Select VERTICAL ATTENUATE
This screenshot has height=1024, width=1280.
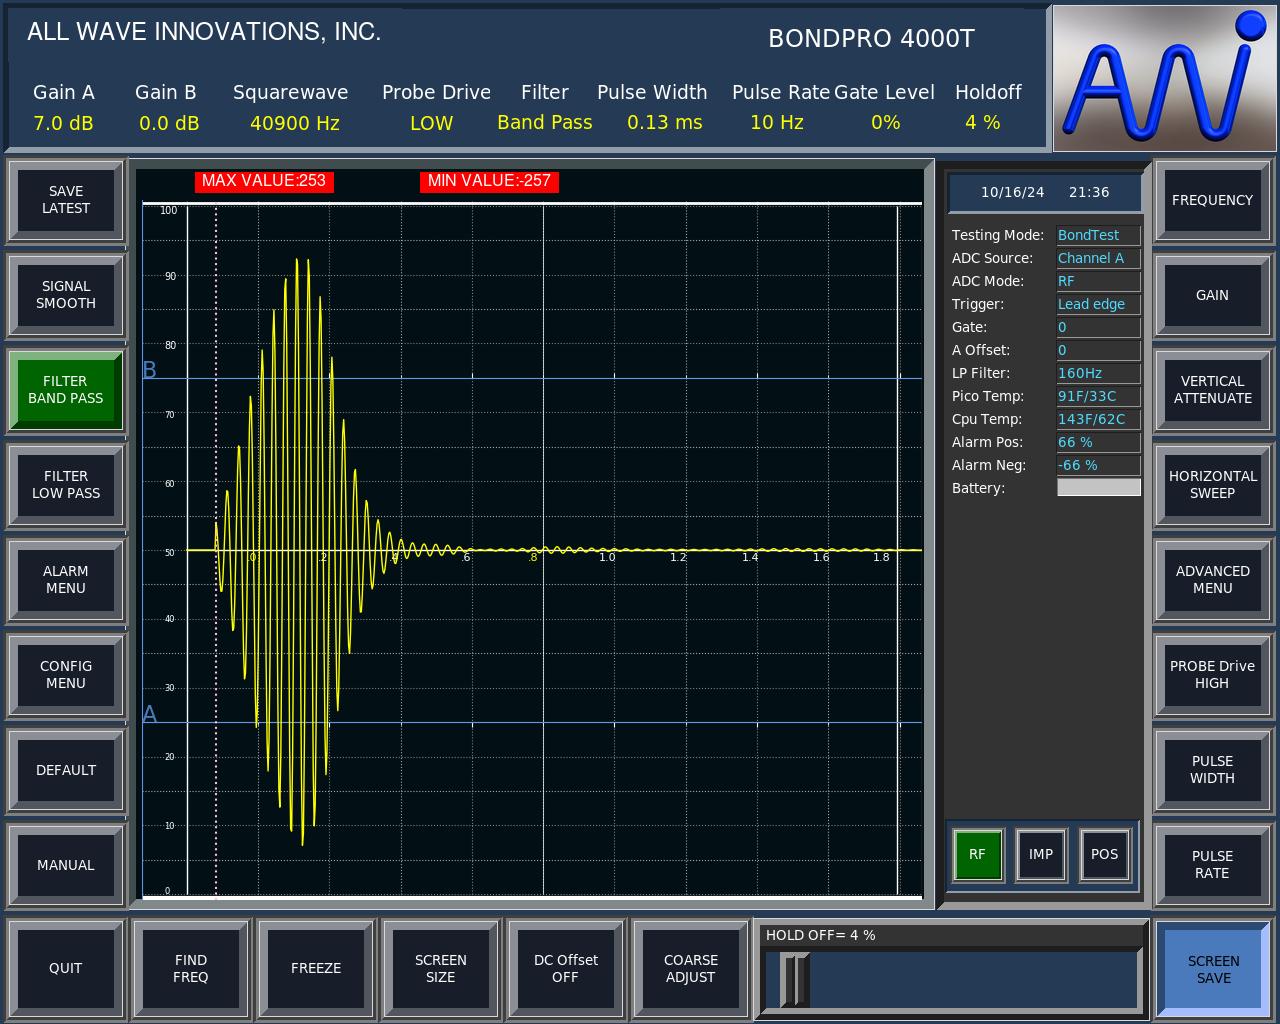pos(1212,390)
